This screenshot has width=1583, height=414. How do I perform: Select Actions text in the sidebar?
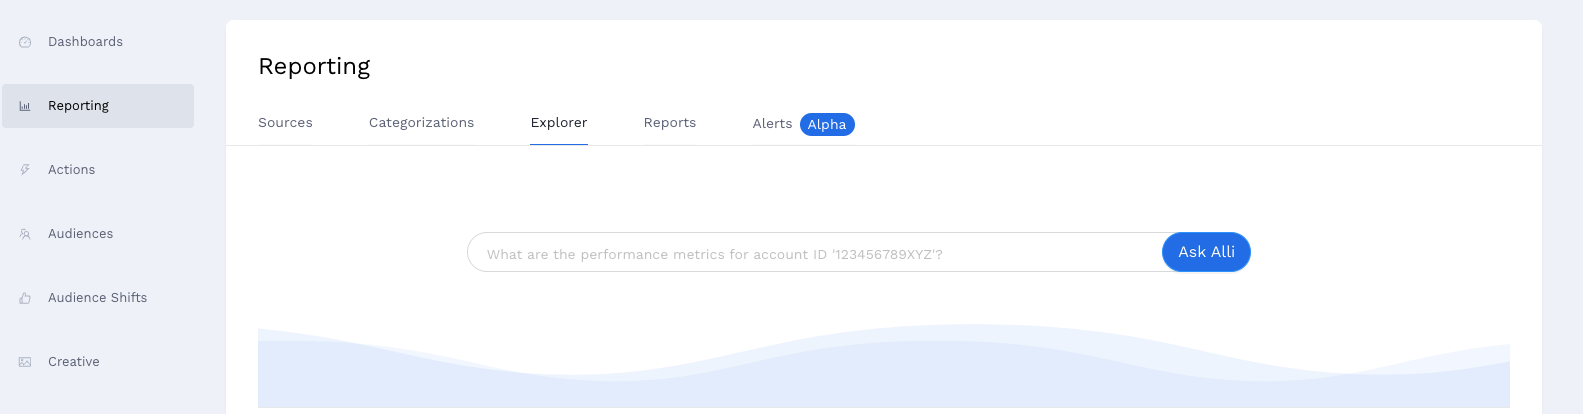click(x=72, y=170)
